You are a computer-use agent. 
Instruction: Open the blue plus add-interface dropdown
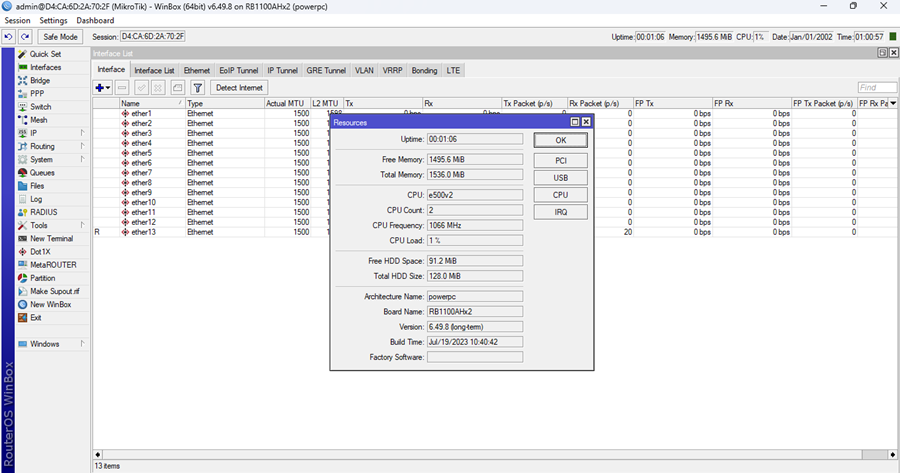[103, 88]
